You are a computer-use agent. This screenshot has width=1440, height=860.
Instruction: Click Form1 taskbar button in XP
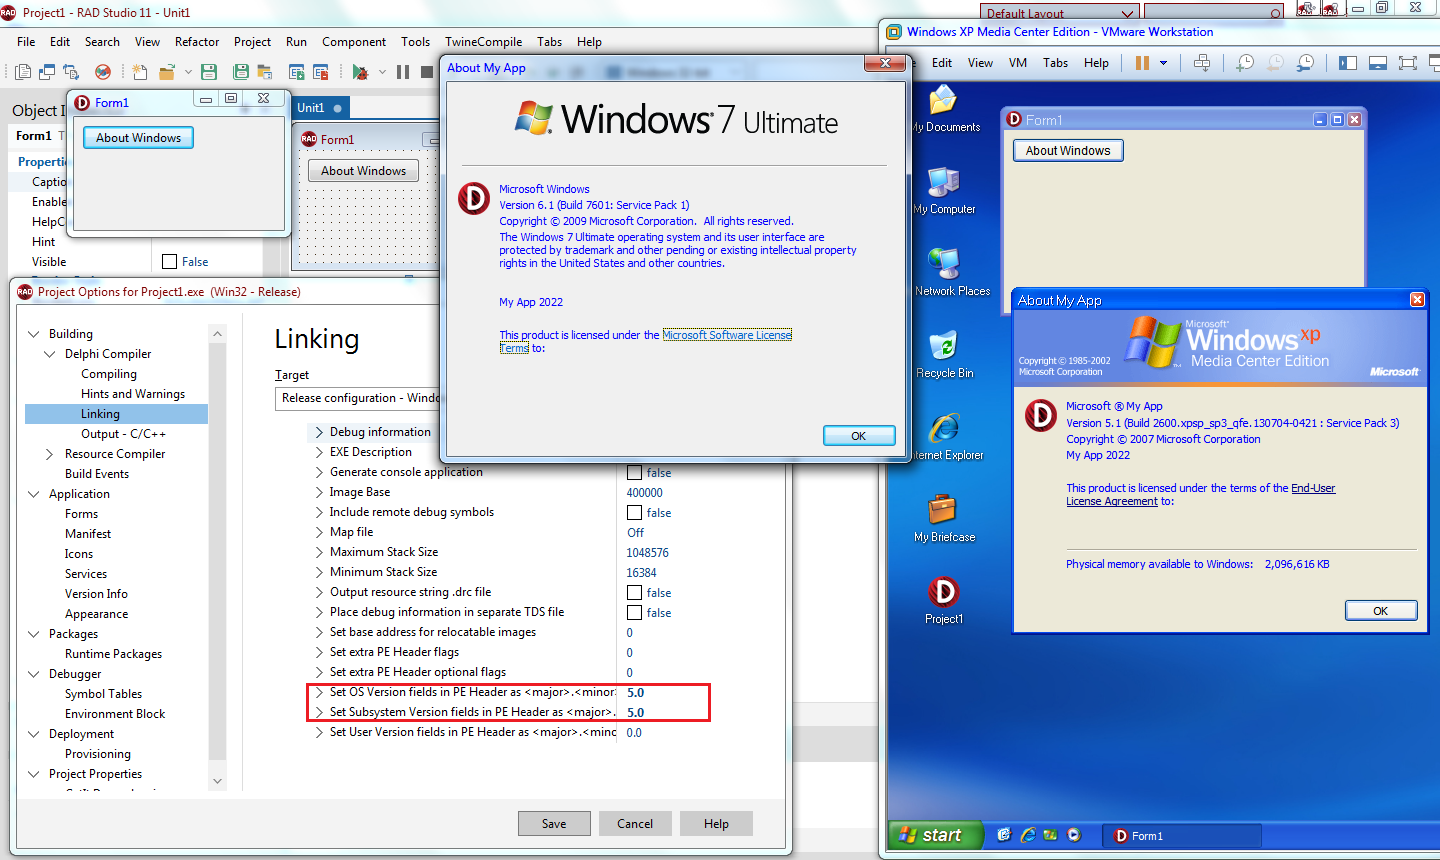(x=1183, y=836)
